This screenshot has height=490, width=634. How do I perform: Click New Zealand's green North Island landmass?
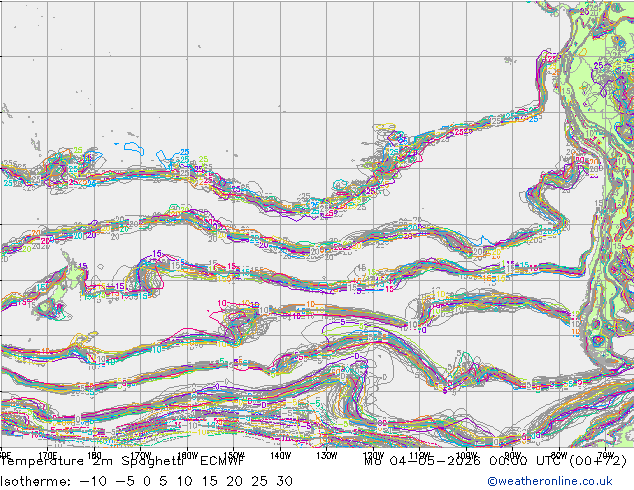(74, 276)
